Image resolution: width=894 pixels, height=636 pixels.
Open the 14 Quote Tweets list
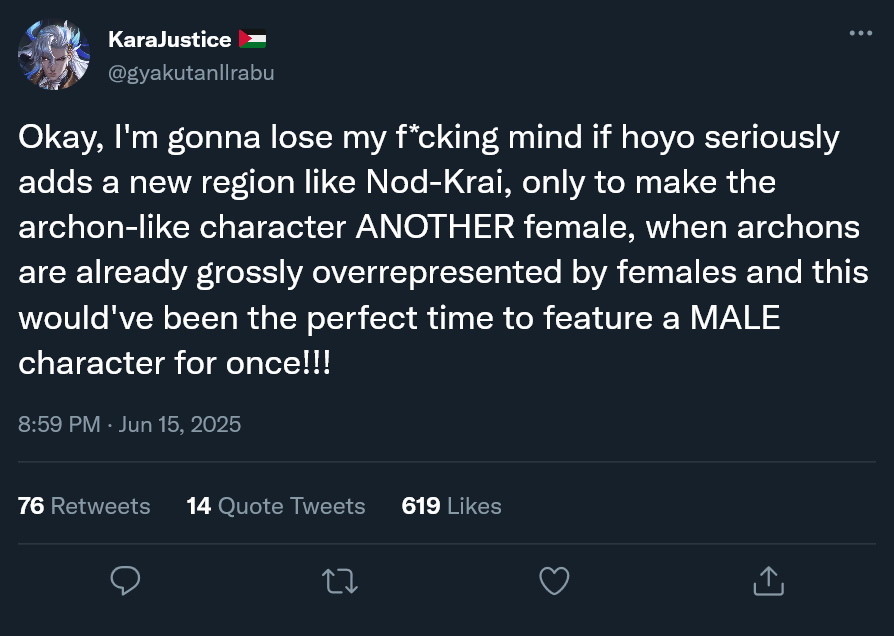pyautogui.click(x=276, y=506)
